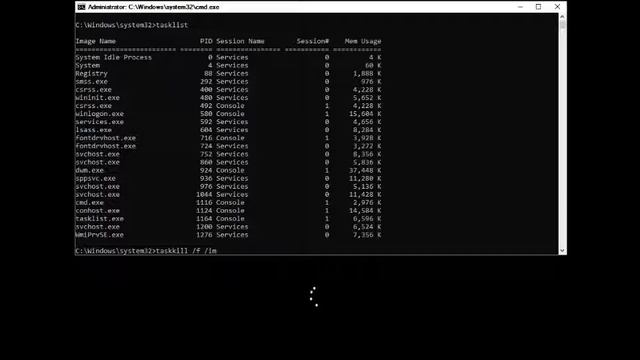The width and height of the screenshot is (640, 360).
Task: Select the 'lsass.exe' process name
Action: (x=93, y=130)
